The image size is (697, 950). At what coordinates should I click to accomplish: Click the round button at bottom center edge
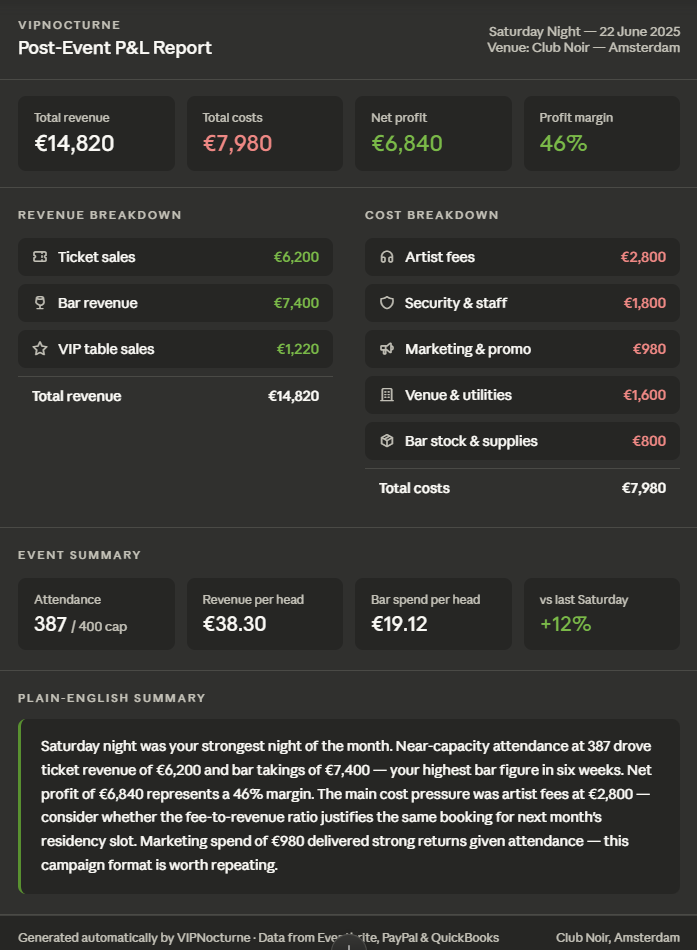click(x=348, y=942)
